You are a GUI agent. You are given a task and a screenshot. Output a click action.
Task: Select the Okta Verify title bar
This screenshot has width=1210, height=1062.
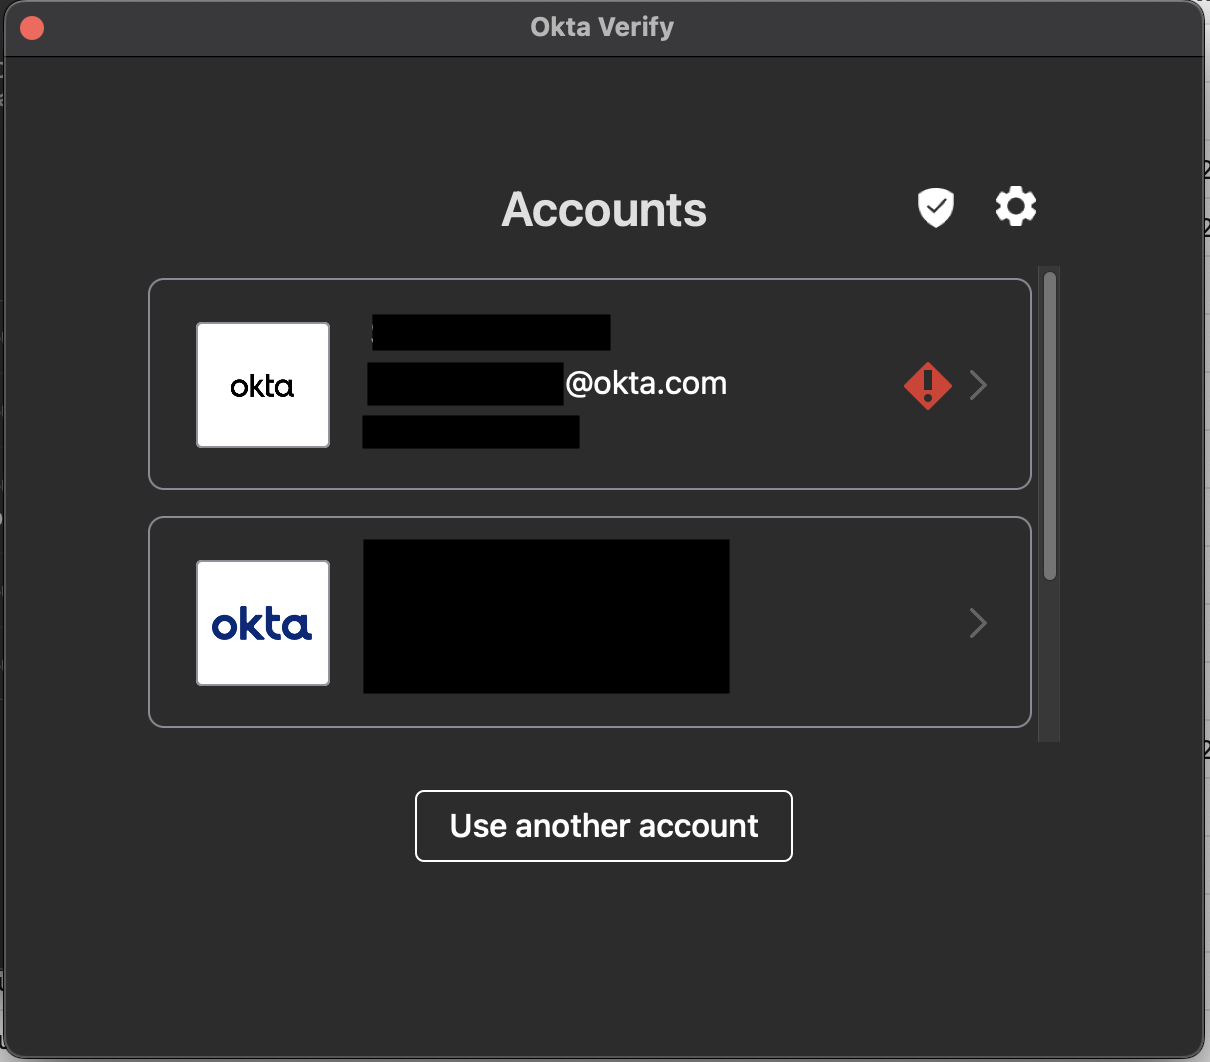pyautogui.click(x=601, y=27)
